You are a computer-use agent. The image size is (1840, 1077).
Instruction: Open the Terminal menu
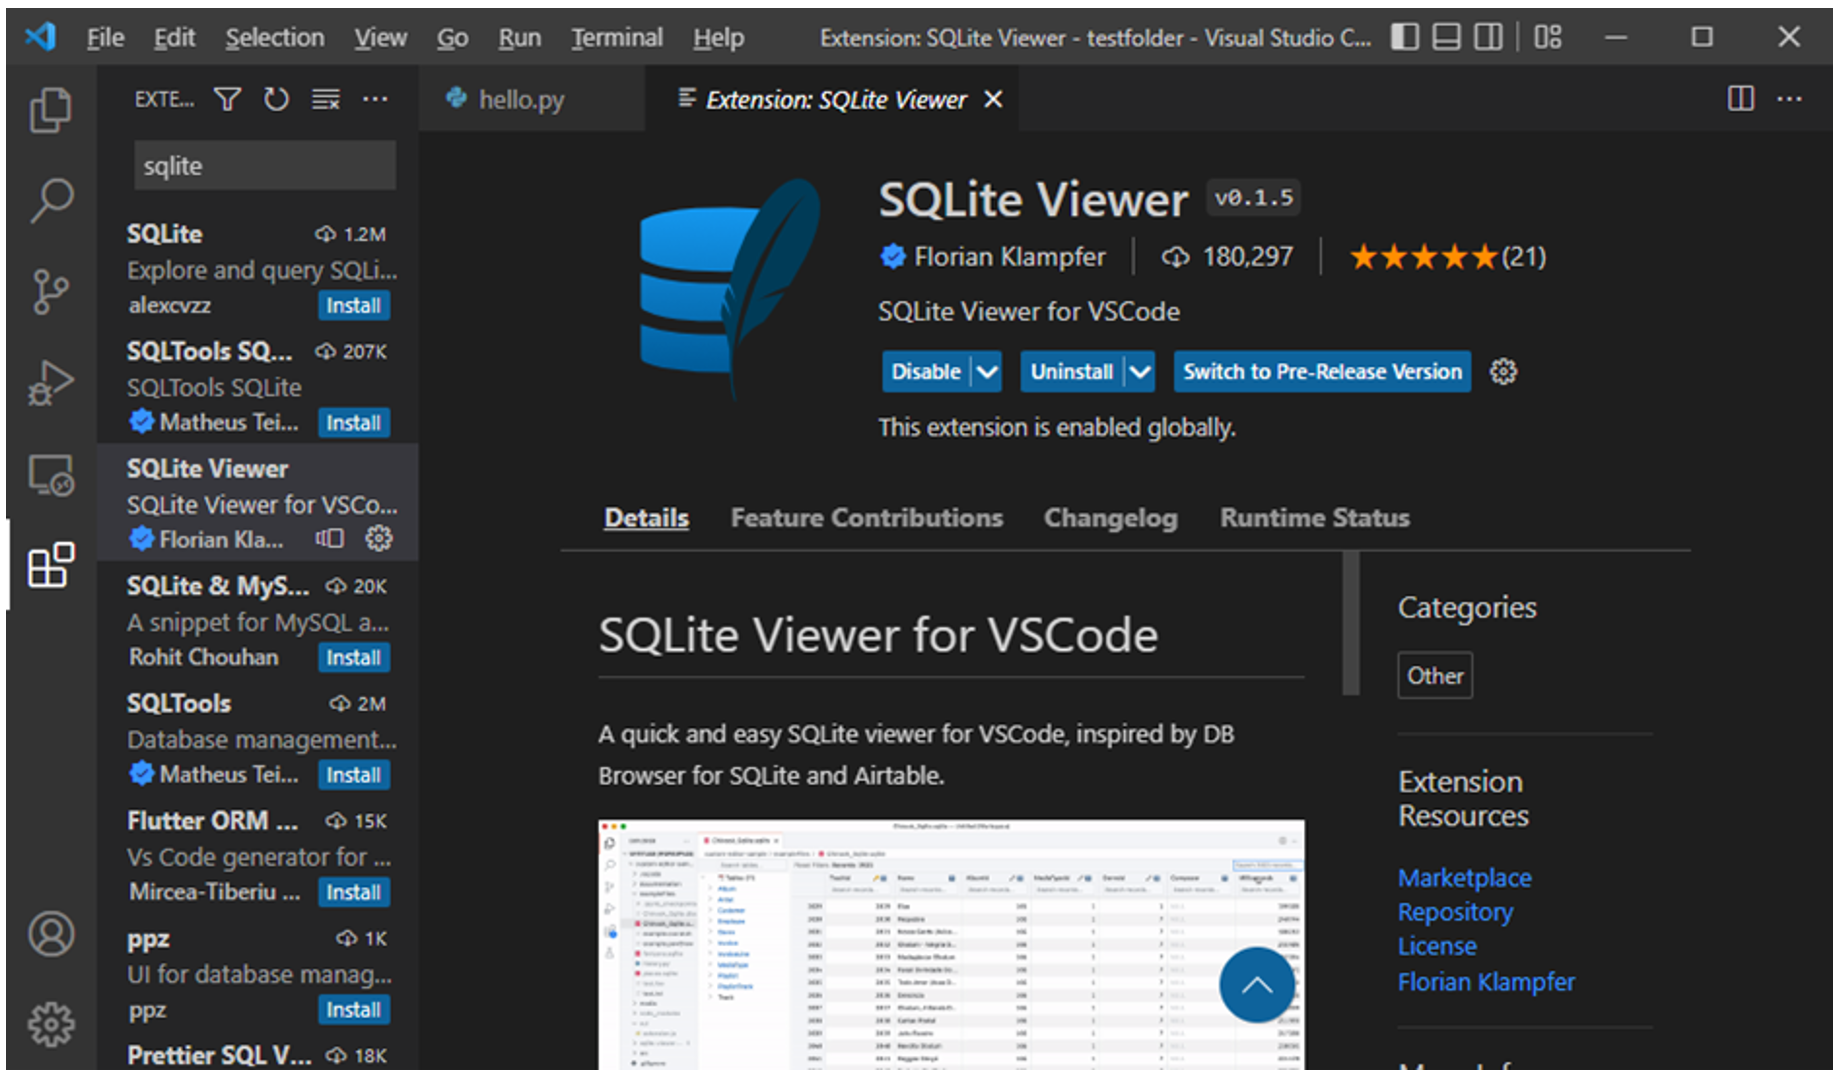point(616,38)
